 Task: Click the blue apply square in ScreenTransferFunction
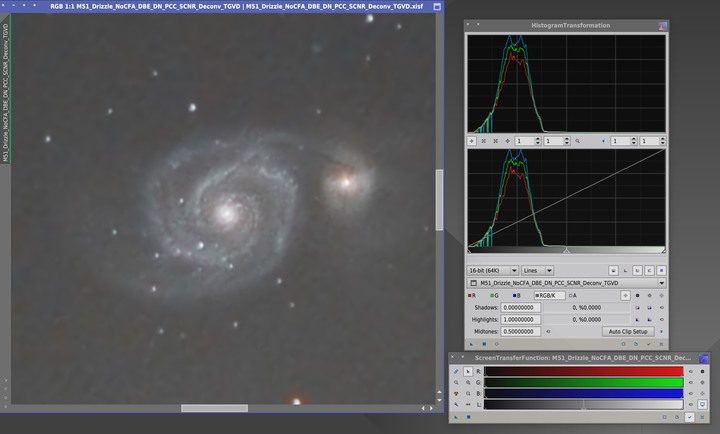click(x=468, y=417)
